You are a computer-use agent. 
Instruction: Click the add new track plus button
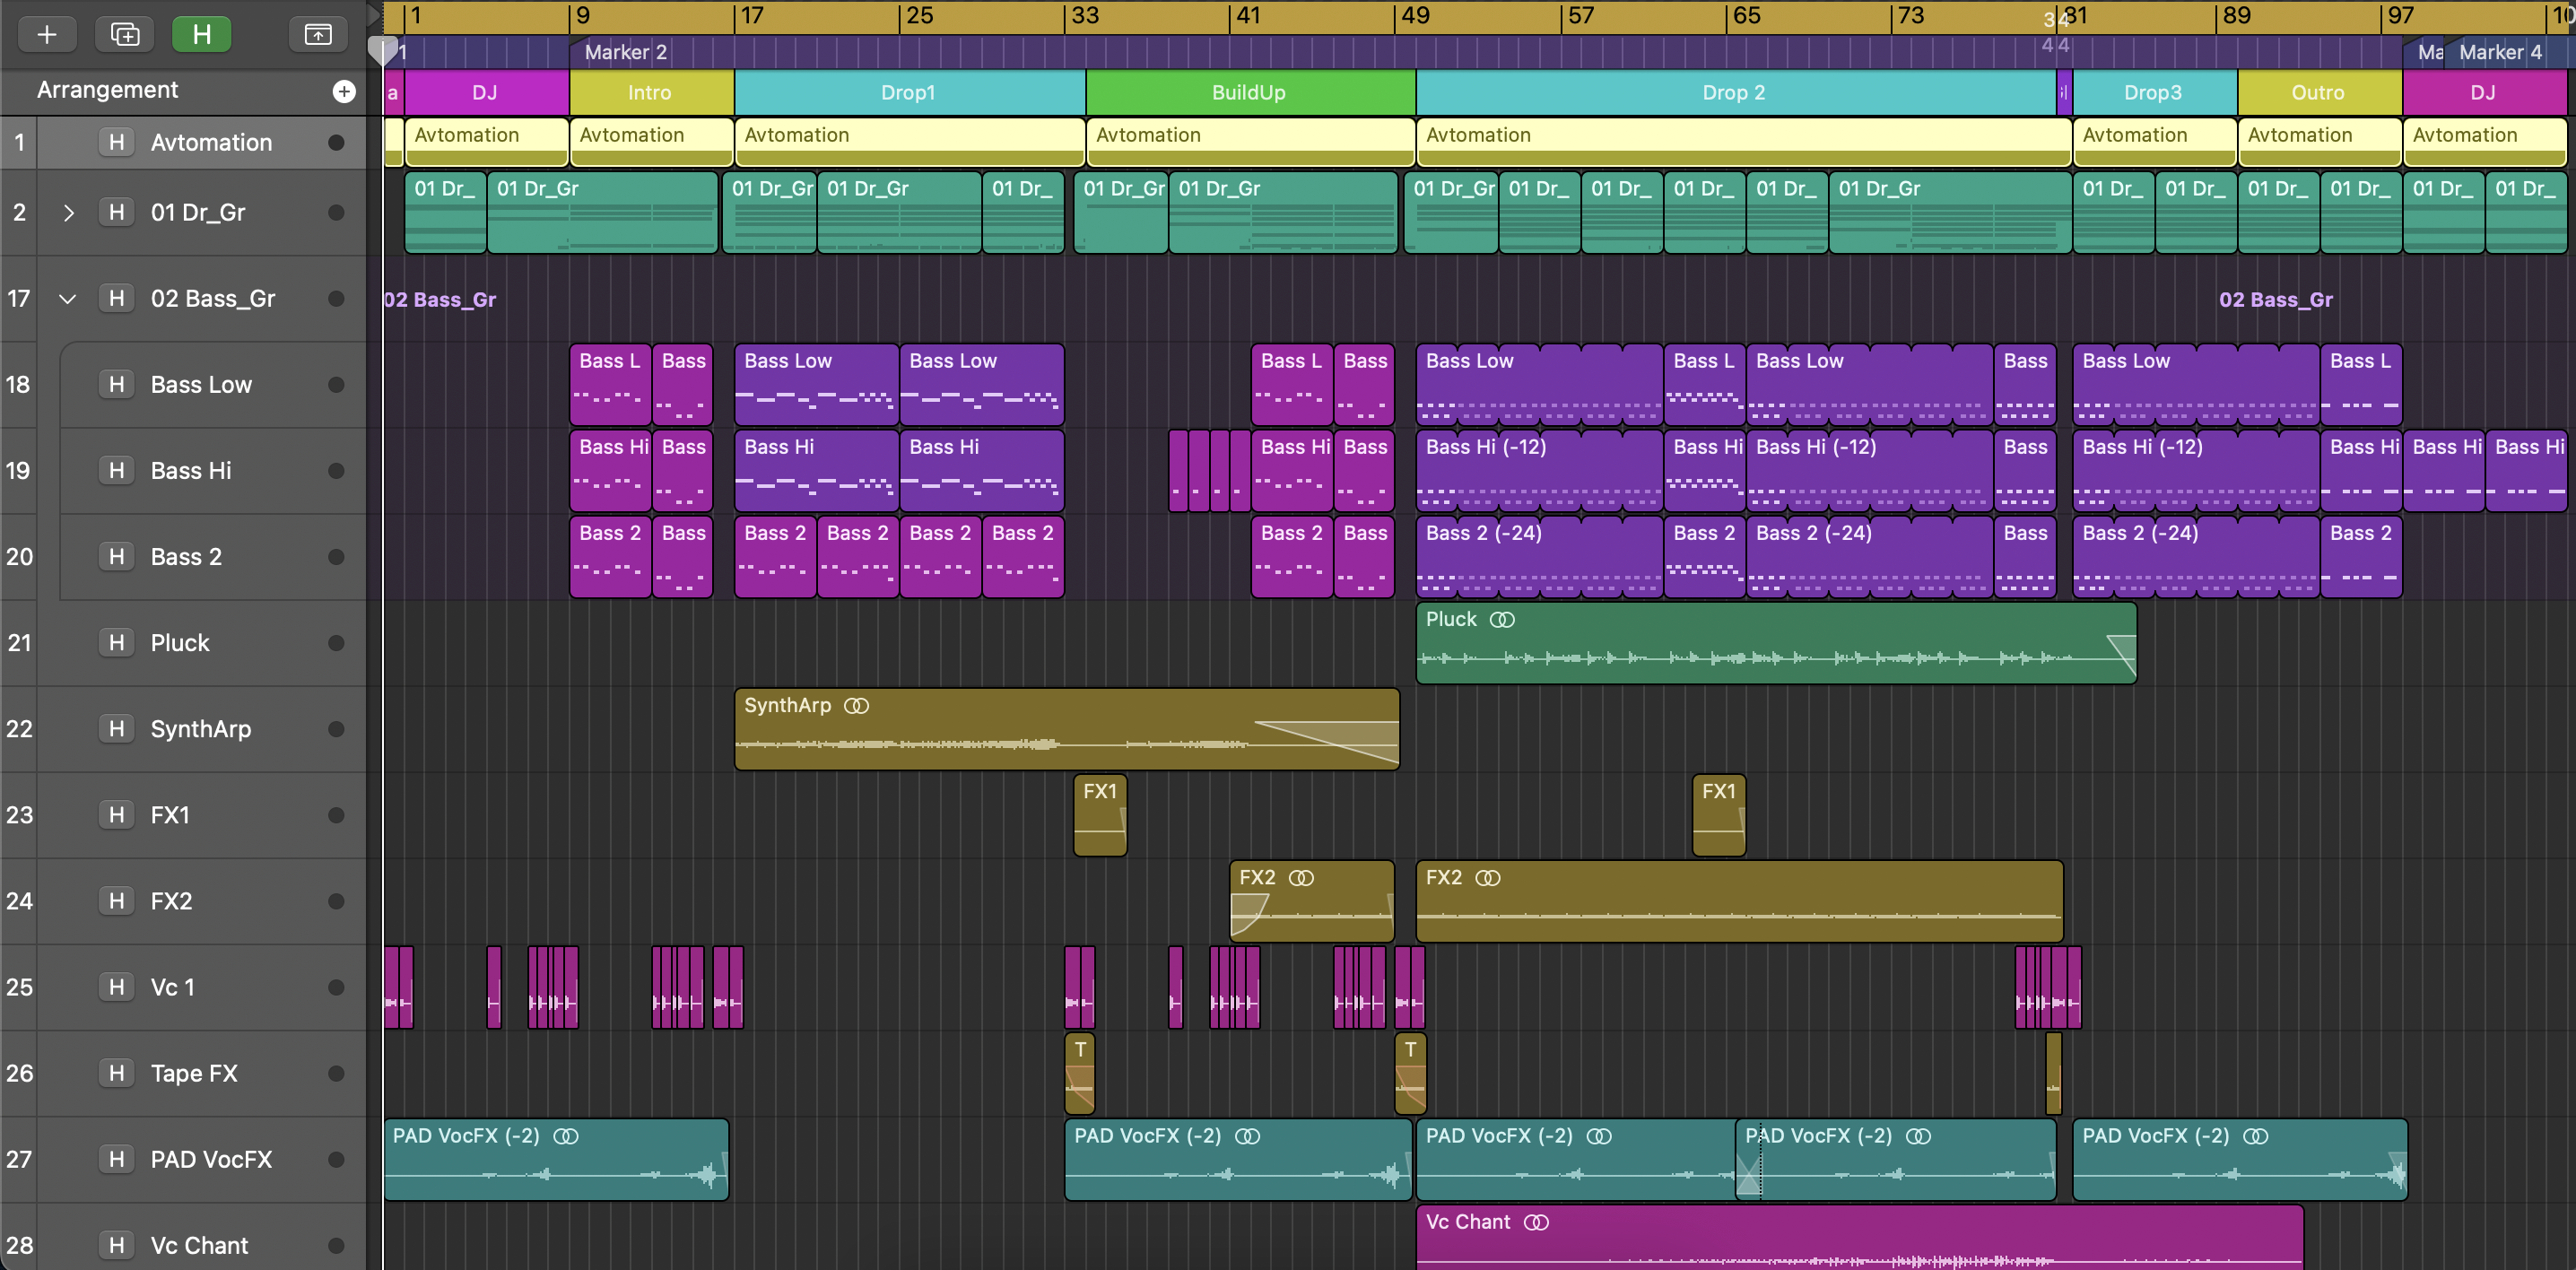46,35
